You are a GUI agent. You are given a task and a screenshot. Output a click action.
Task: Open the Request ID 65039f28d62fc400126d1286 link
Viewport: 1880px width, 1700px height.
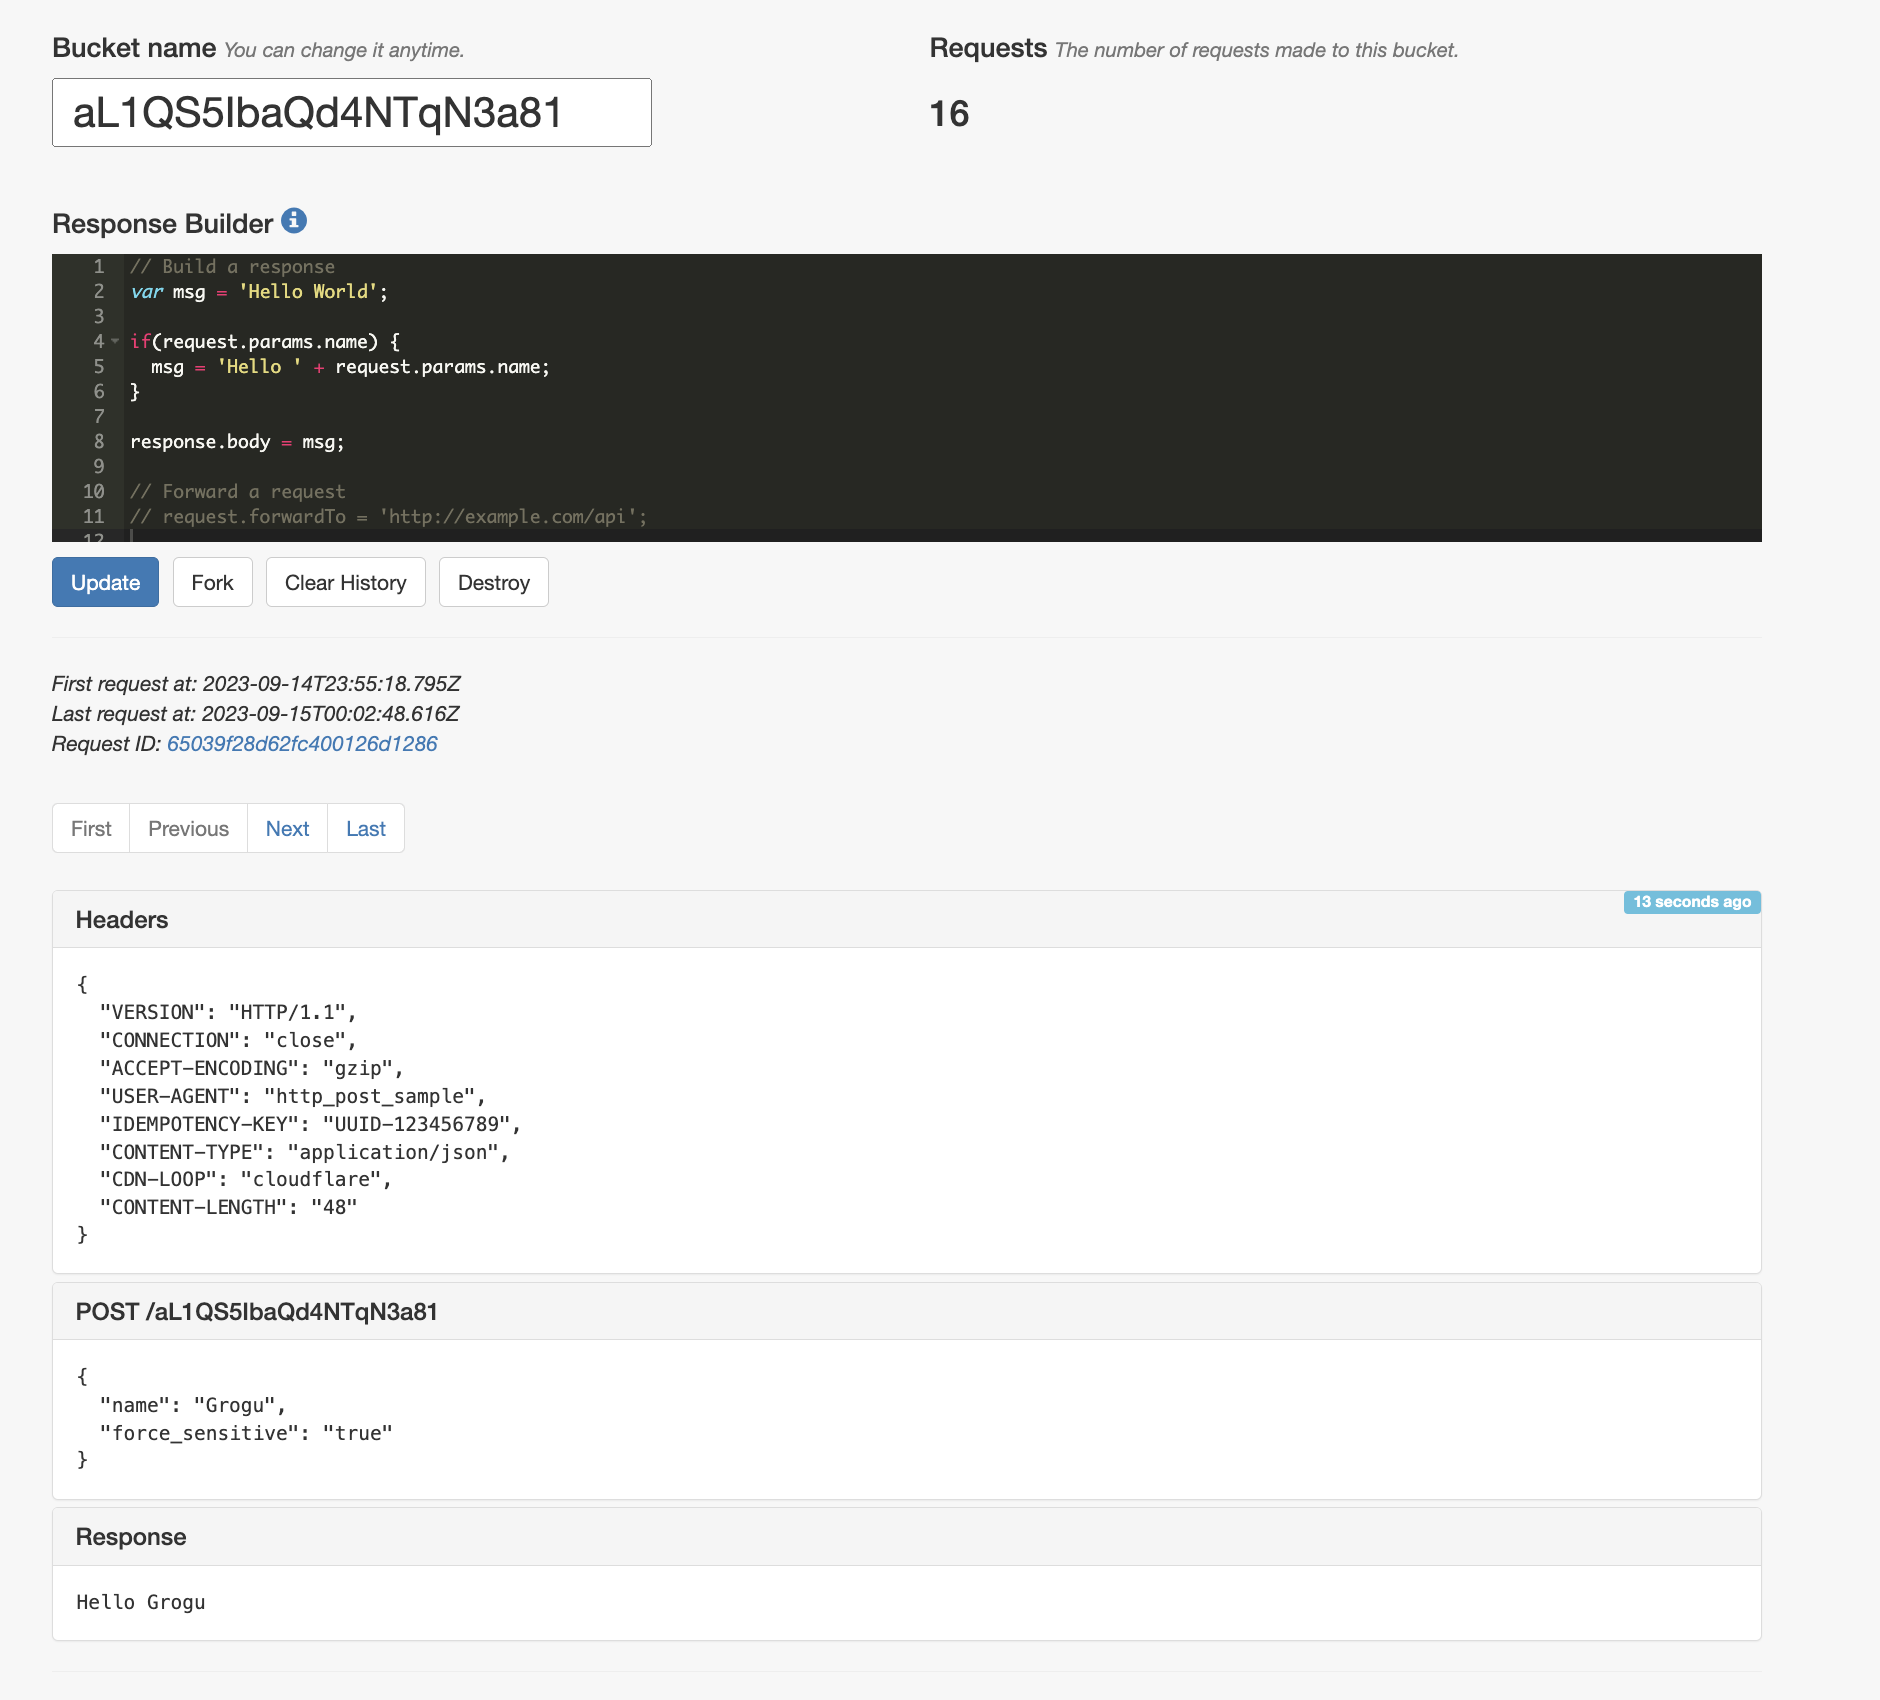301,743
